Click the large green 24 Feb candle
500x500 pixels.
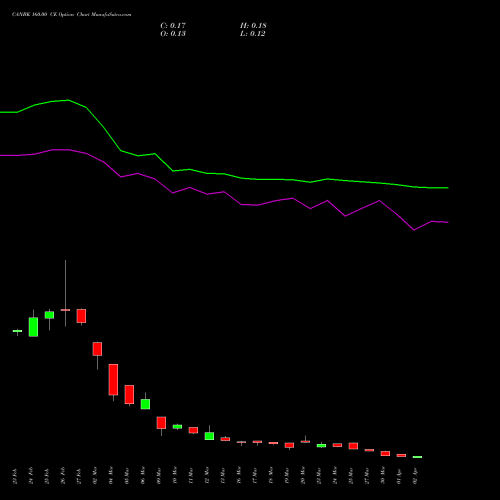pyautogui.click(x=33, y=327)
